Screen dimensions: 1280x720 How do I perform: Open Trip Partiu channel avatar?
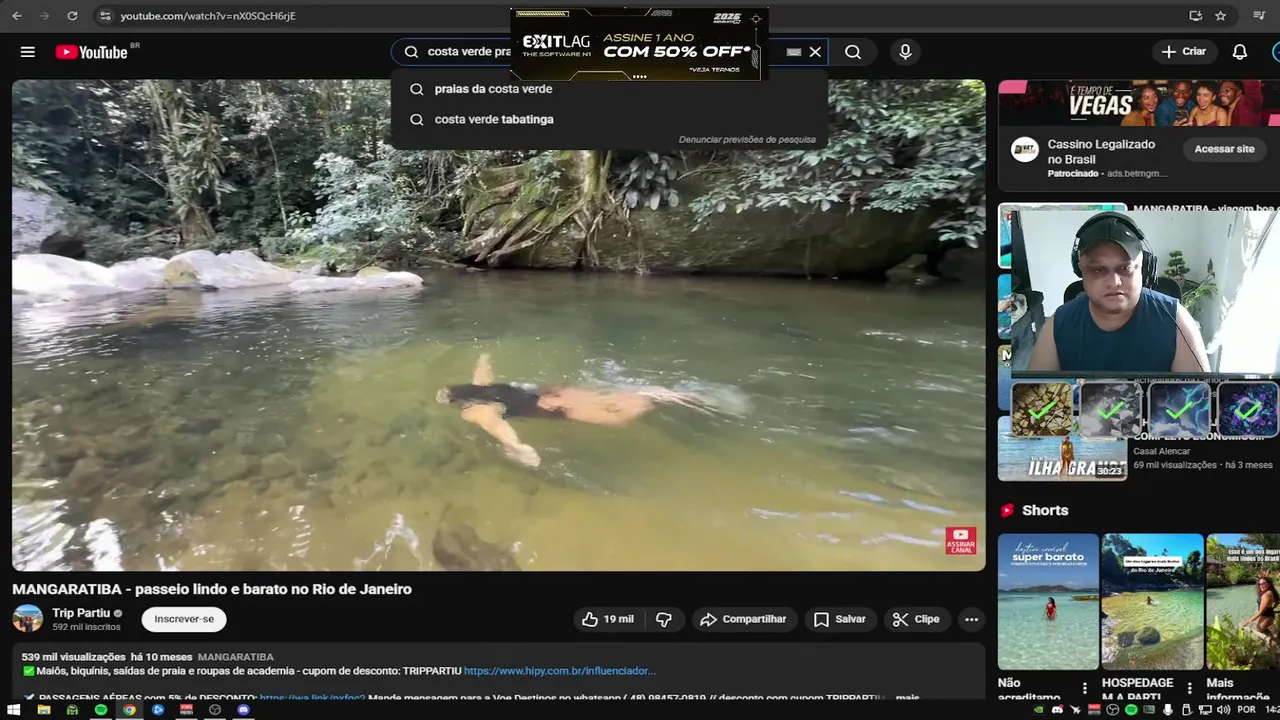(x=27, y=619)
